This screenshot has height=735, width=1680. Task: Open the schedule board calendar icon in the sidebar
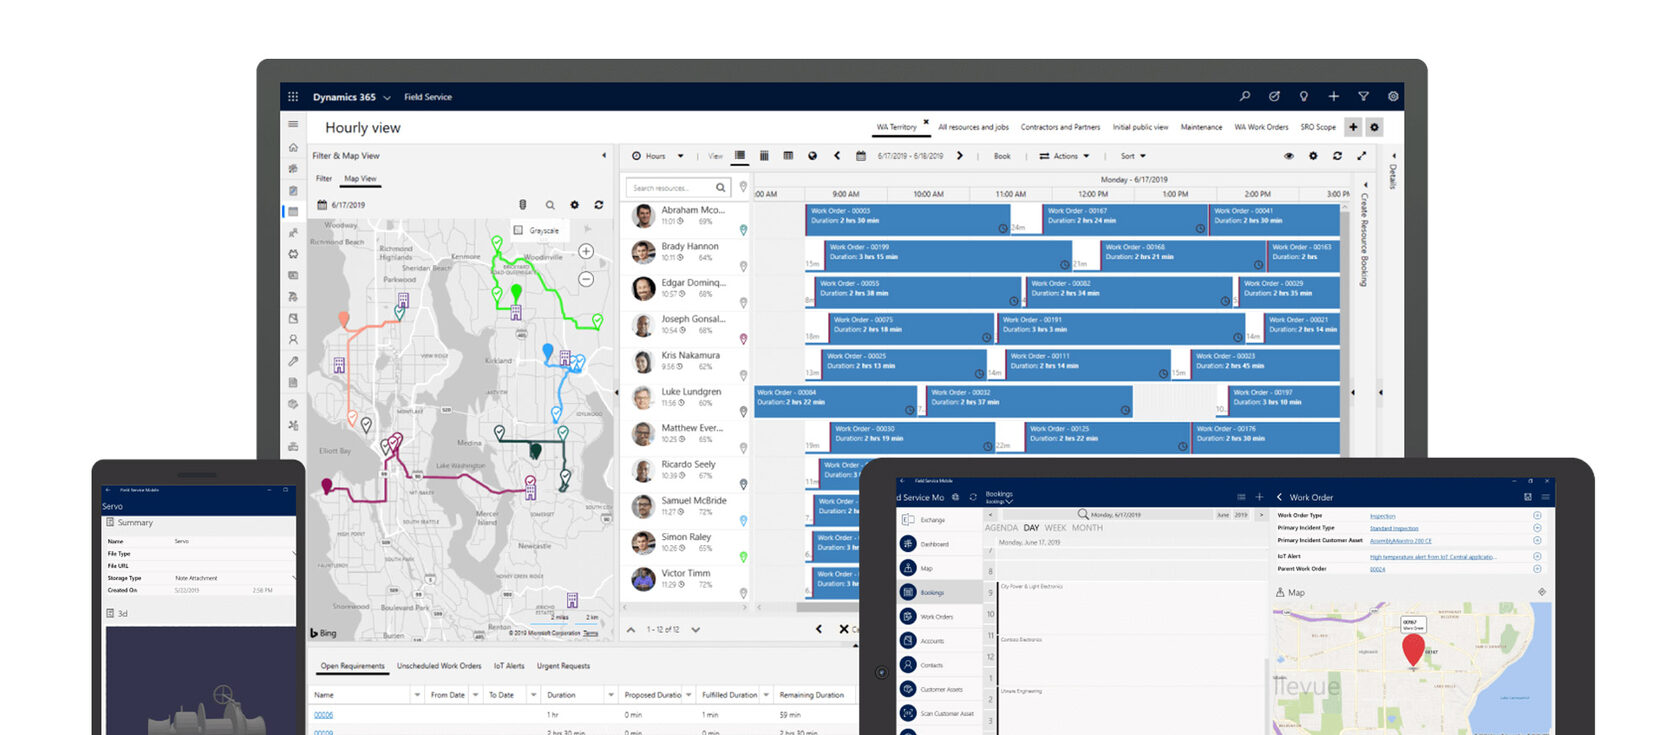[x=293, y=212]
